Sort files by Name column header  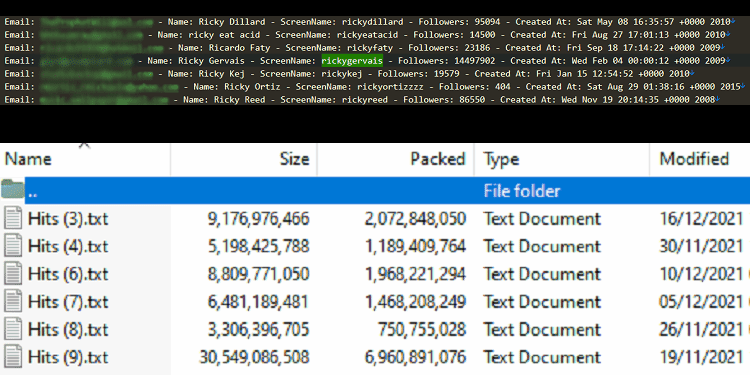click(x=85, y=159)
